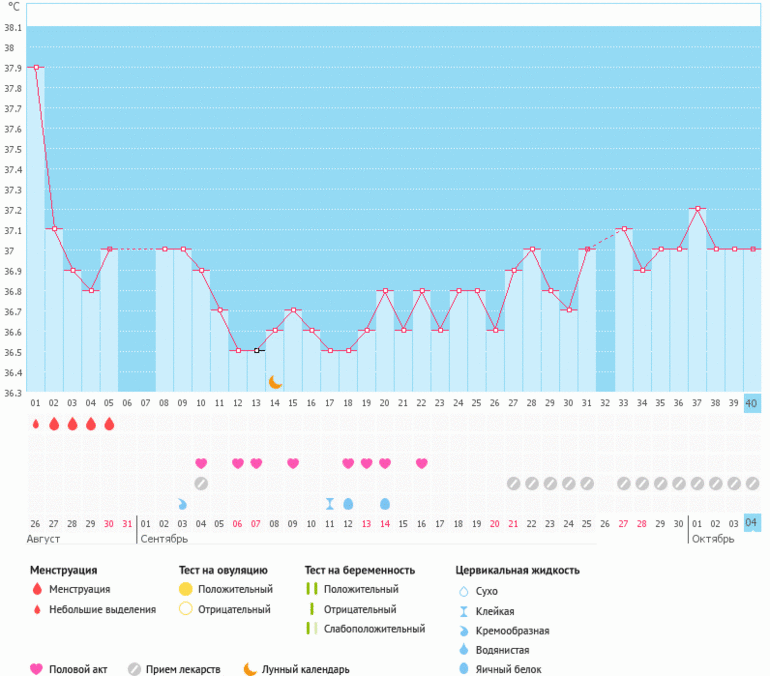The height and width of the screenshot is (676, 770).
Task: Click the light spotting drop on day 01
Action: 35,424
